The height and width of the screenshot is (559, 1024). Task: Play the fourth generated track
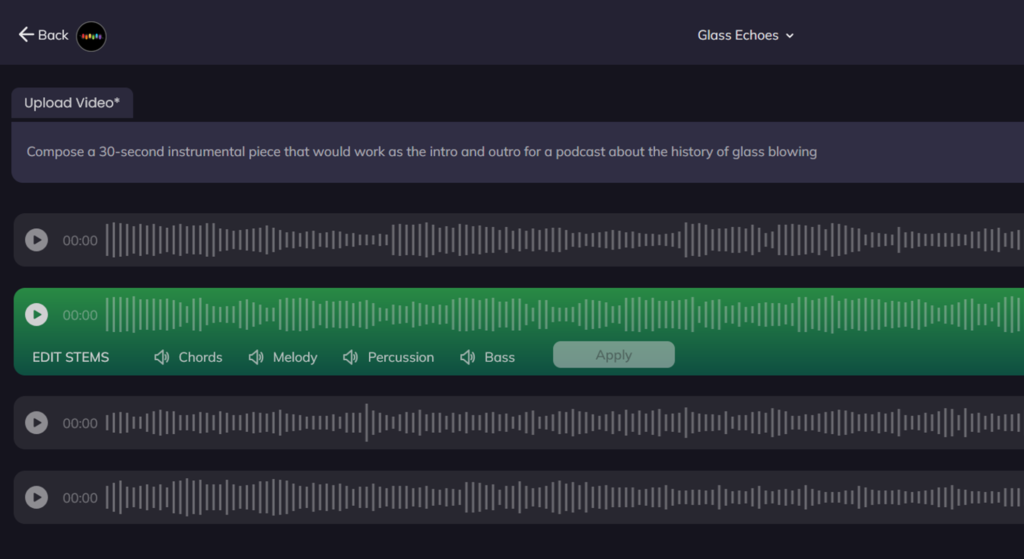point(36,497)
